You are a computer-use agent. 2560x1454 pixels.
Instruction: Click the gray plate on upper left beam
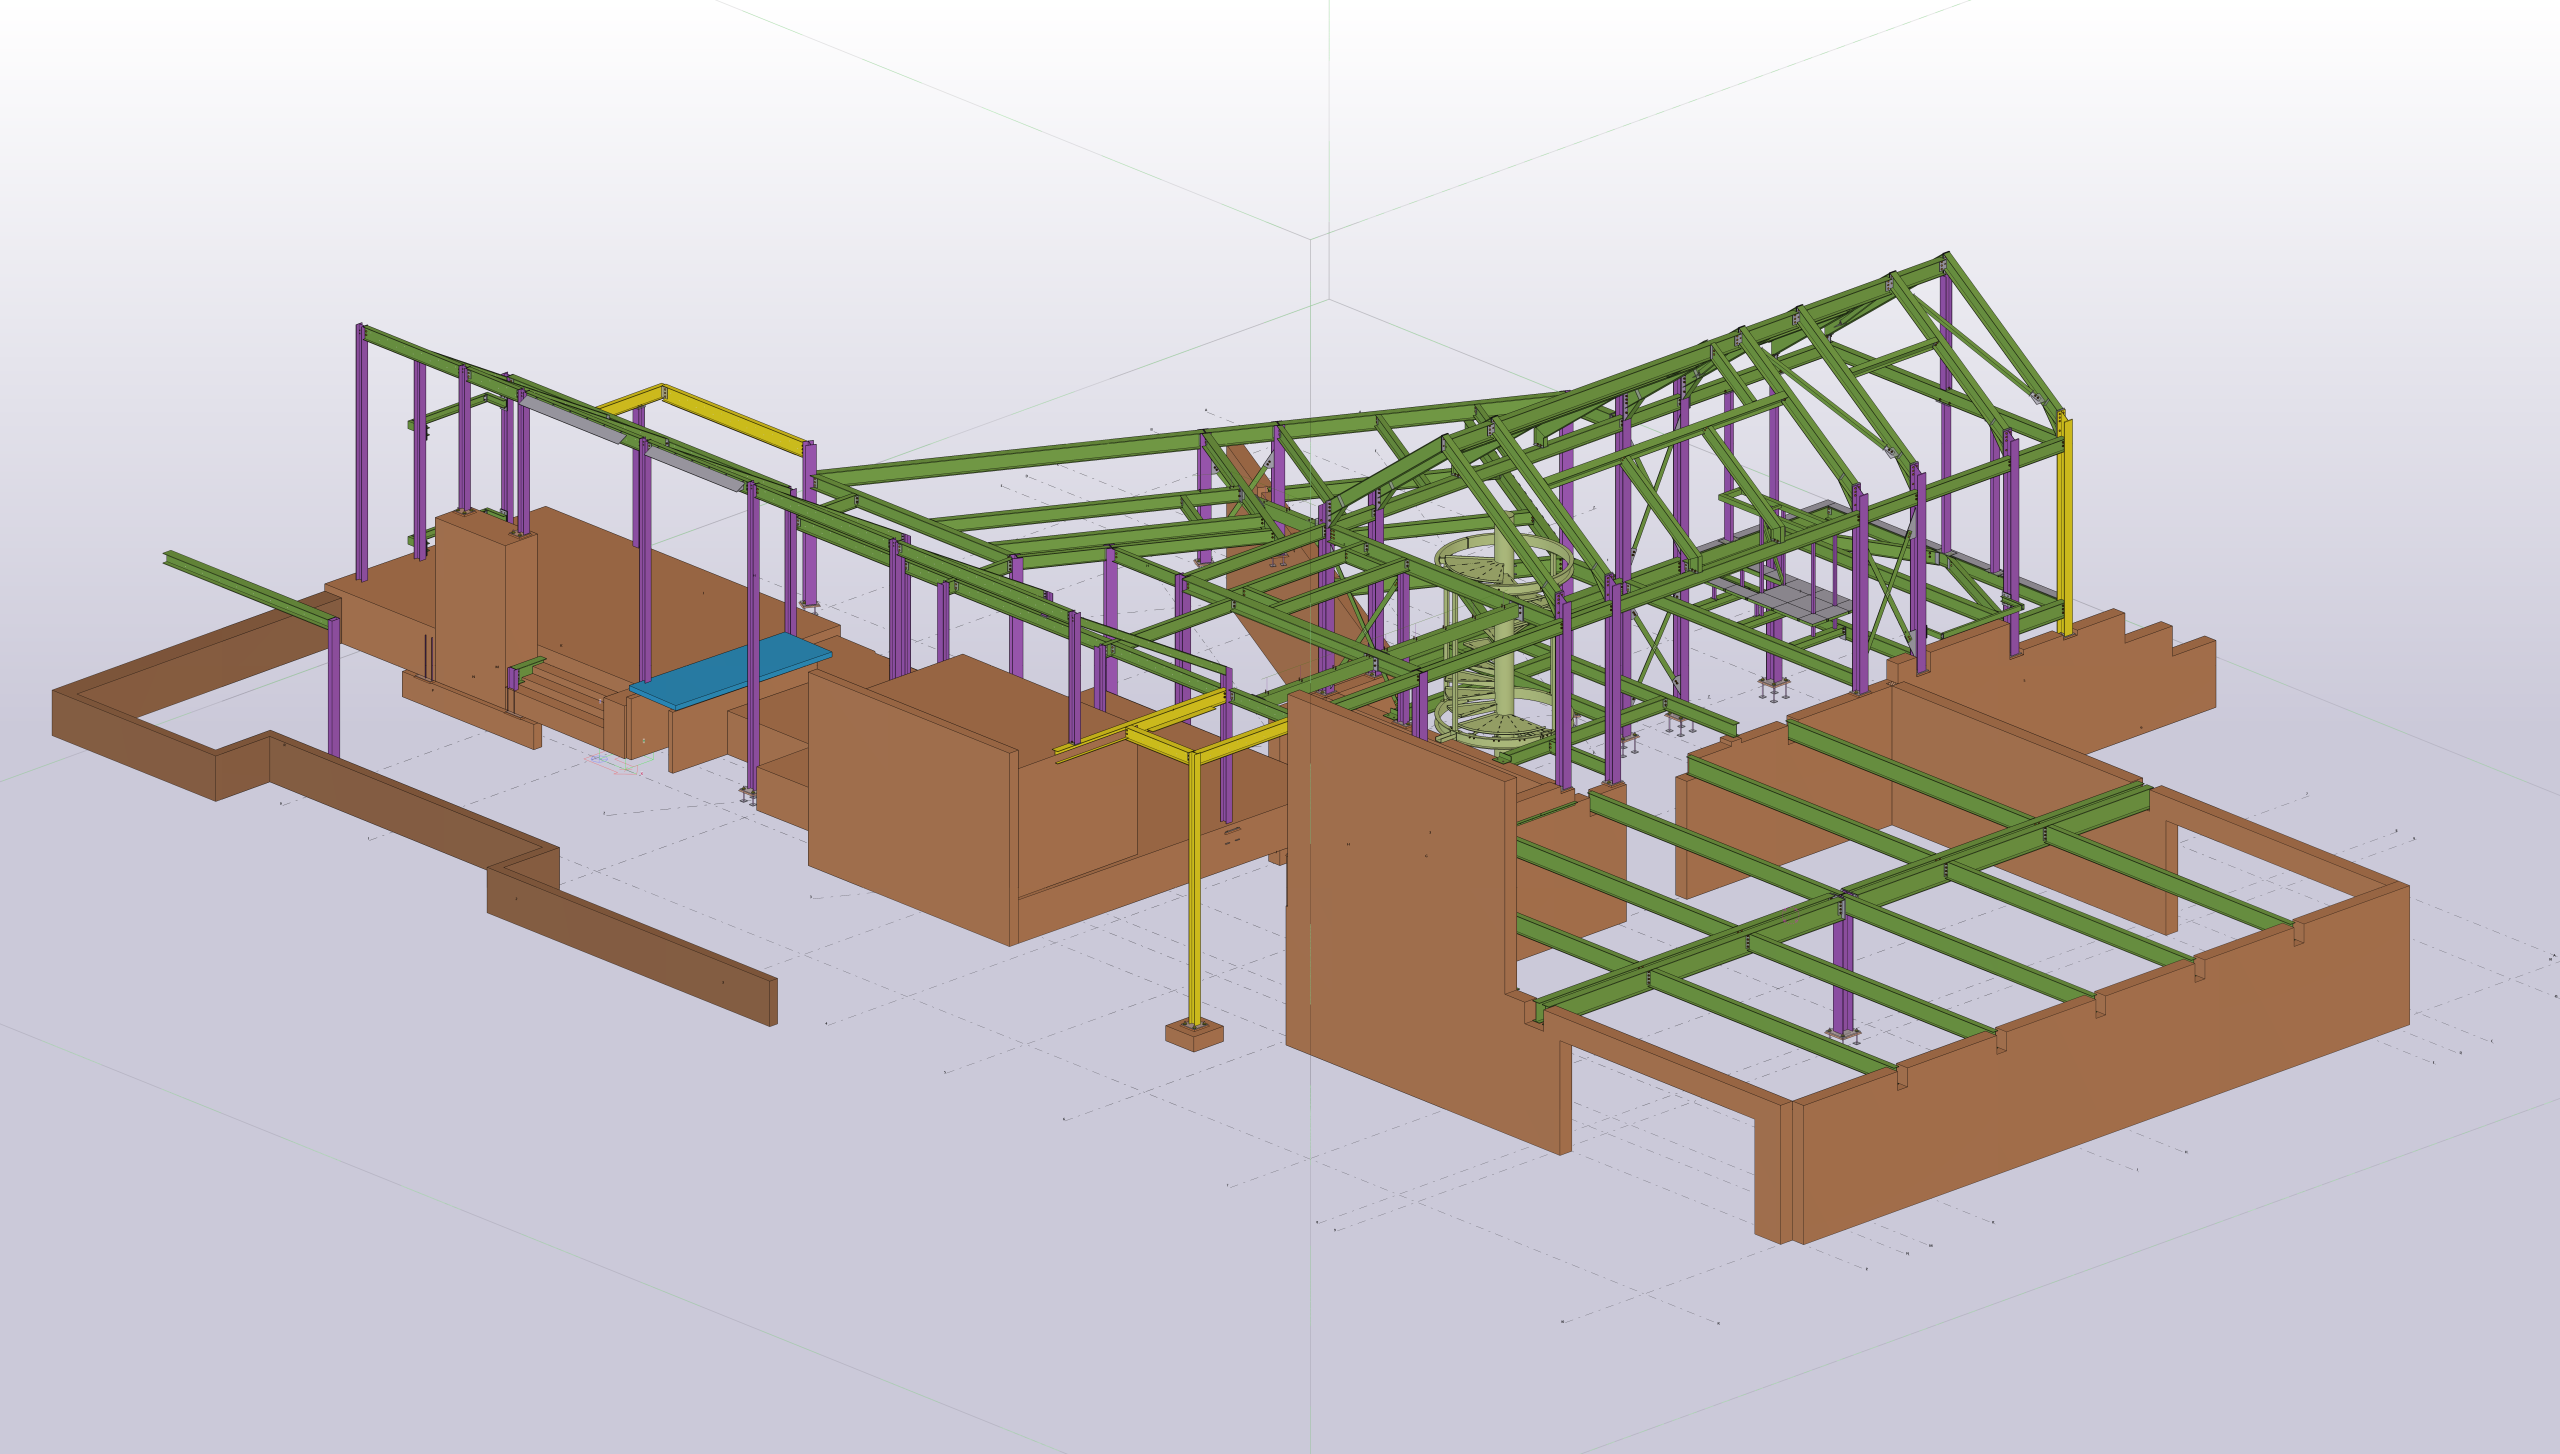tap(572, 421)
